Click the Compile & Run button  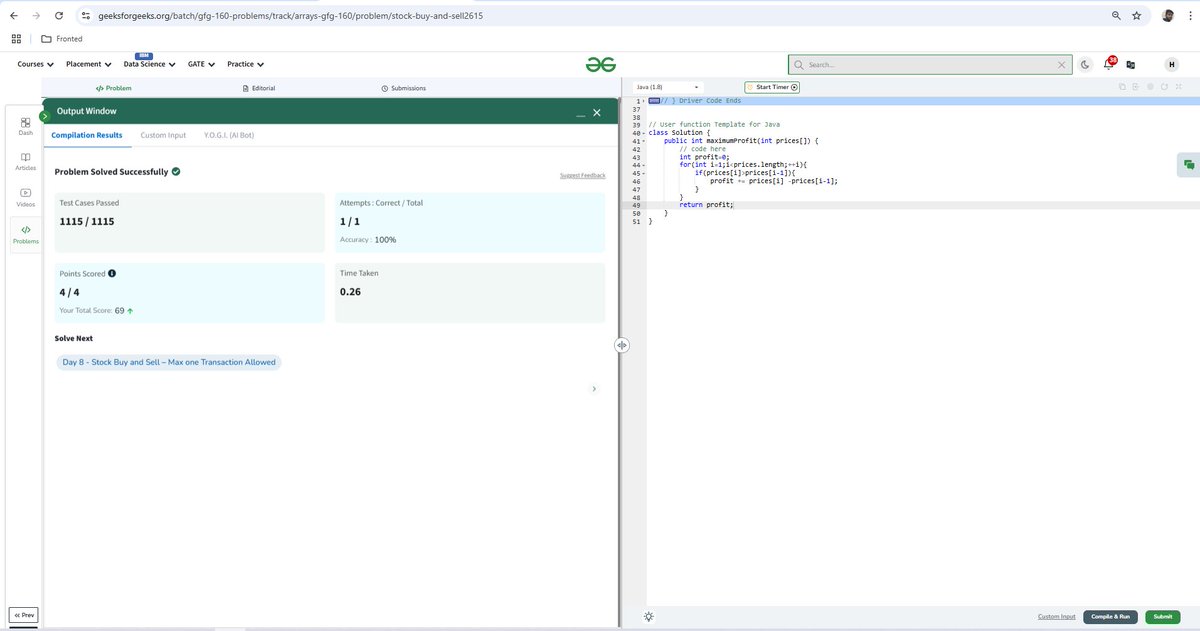[x=1111, y=617]
